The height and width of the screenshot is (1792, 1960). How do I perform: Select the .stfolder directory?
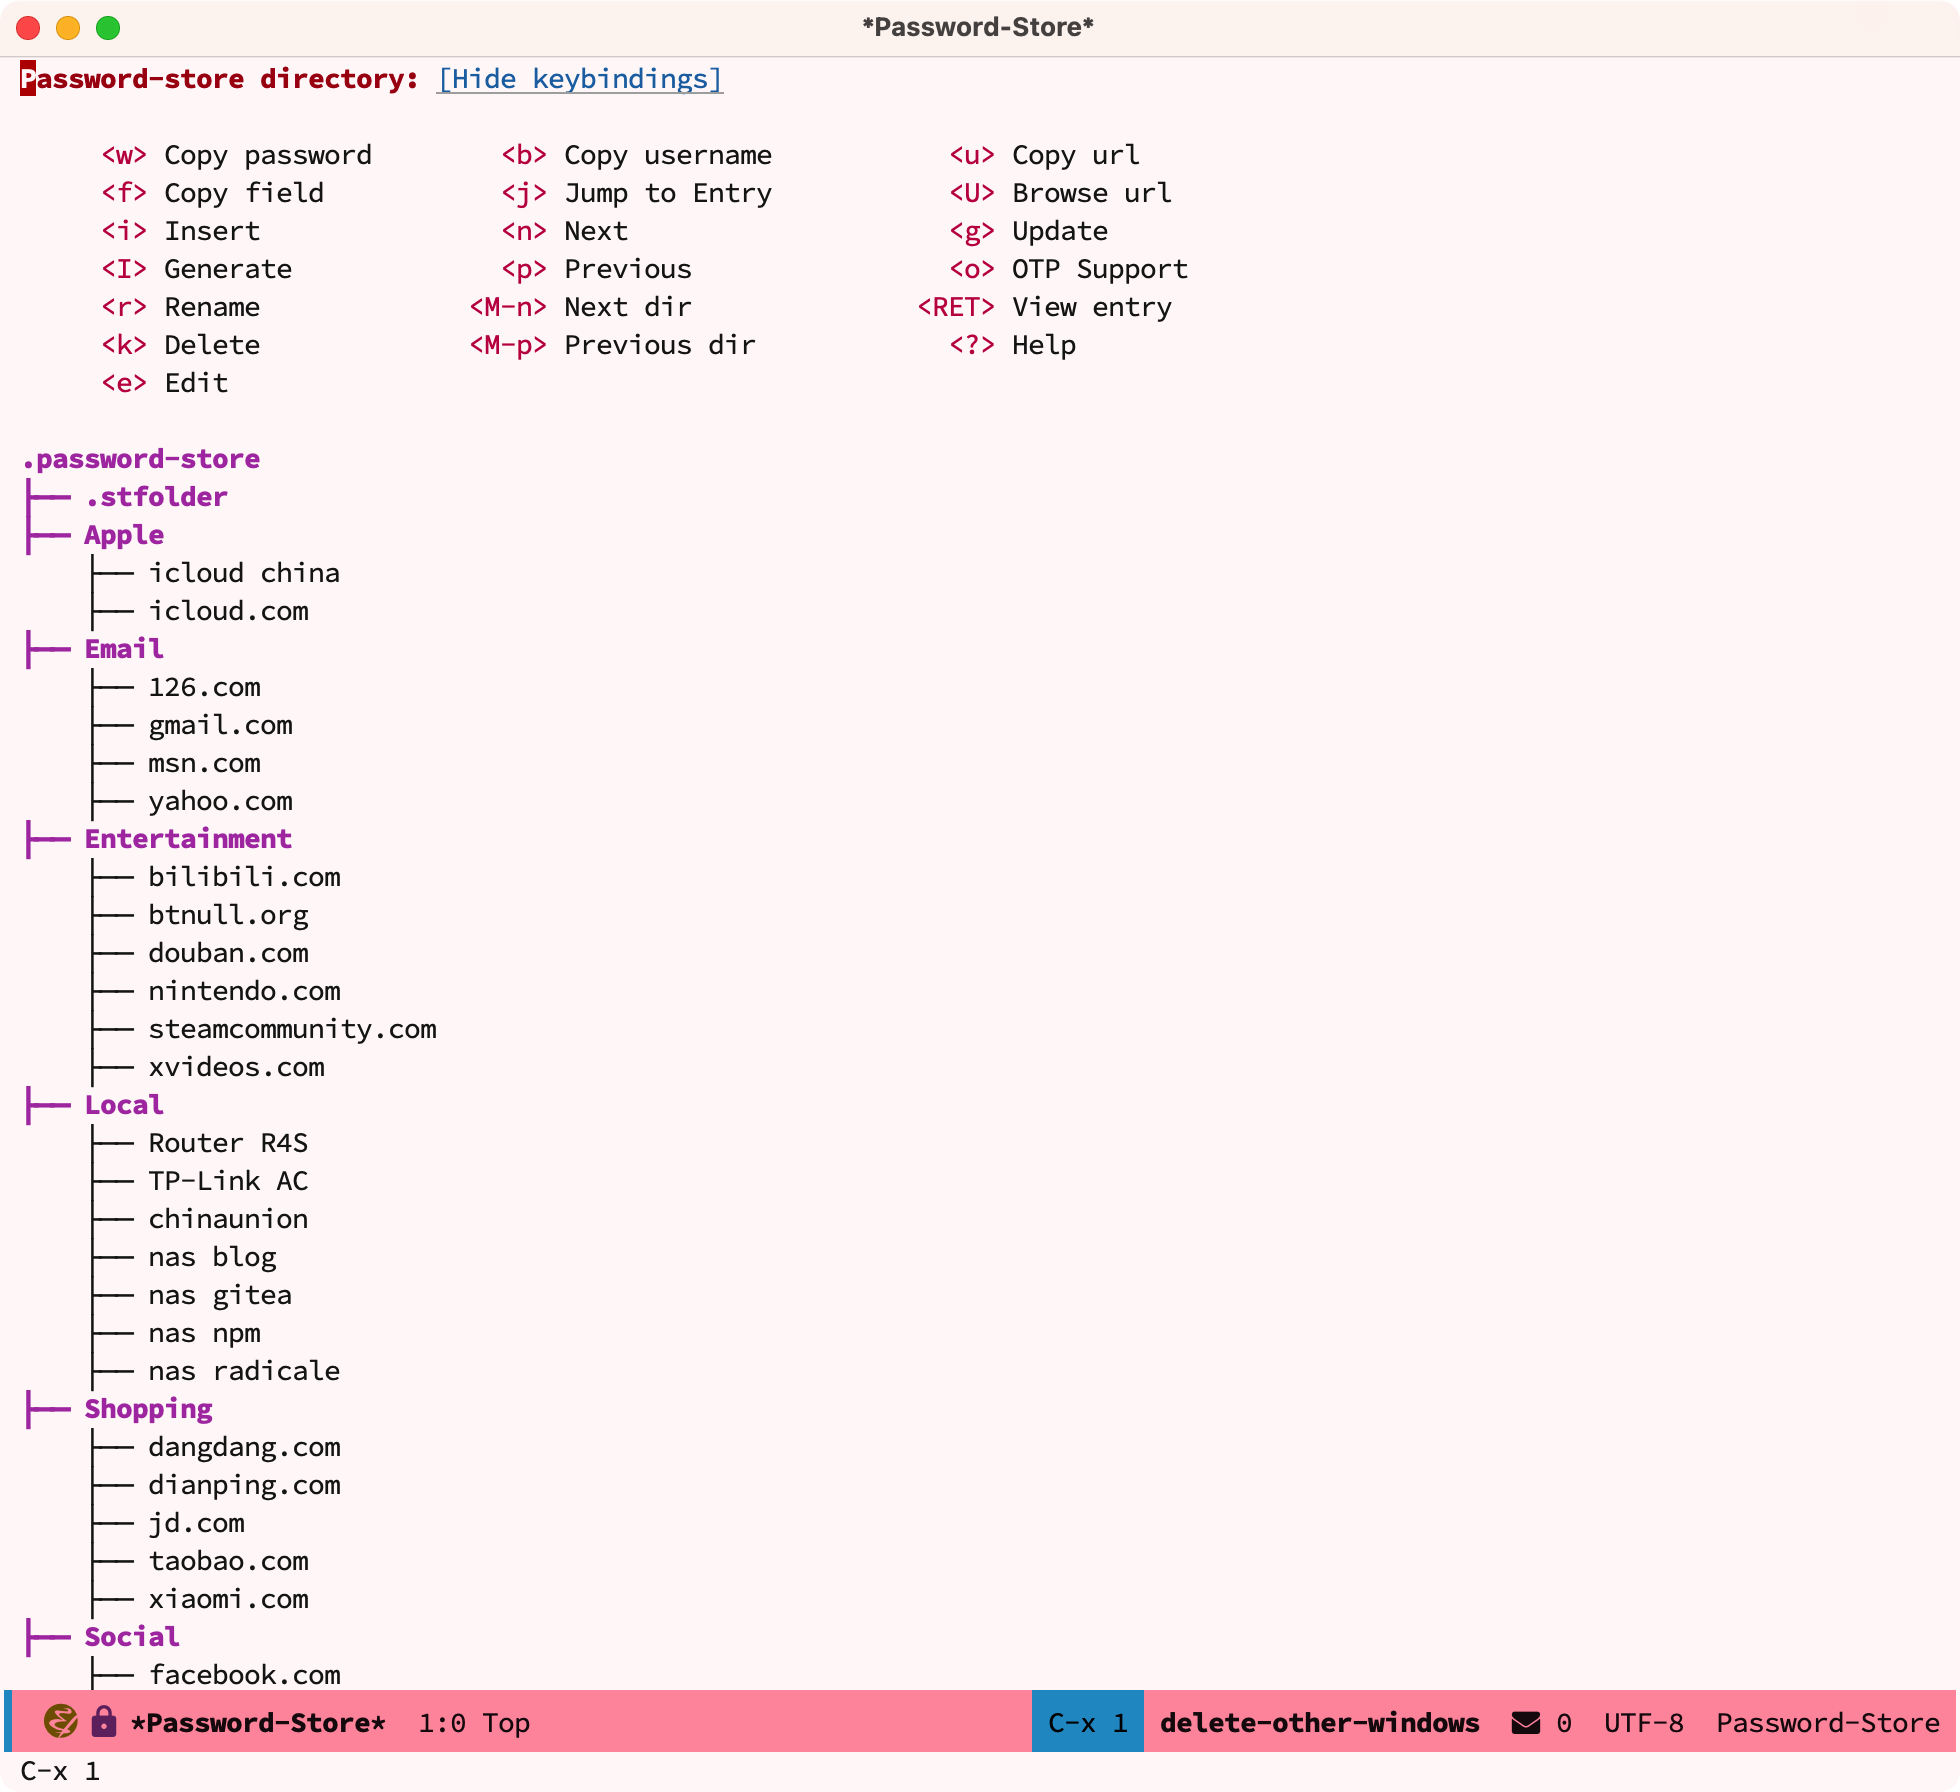click(x=156, y=497)
